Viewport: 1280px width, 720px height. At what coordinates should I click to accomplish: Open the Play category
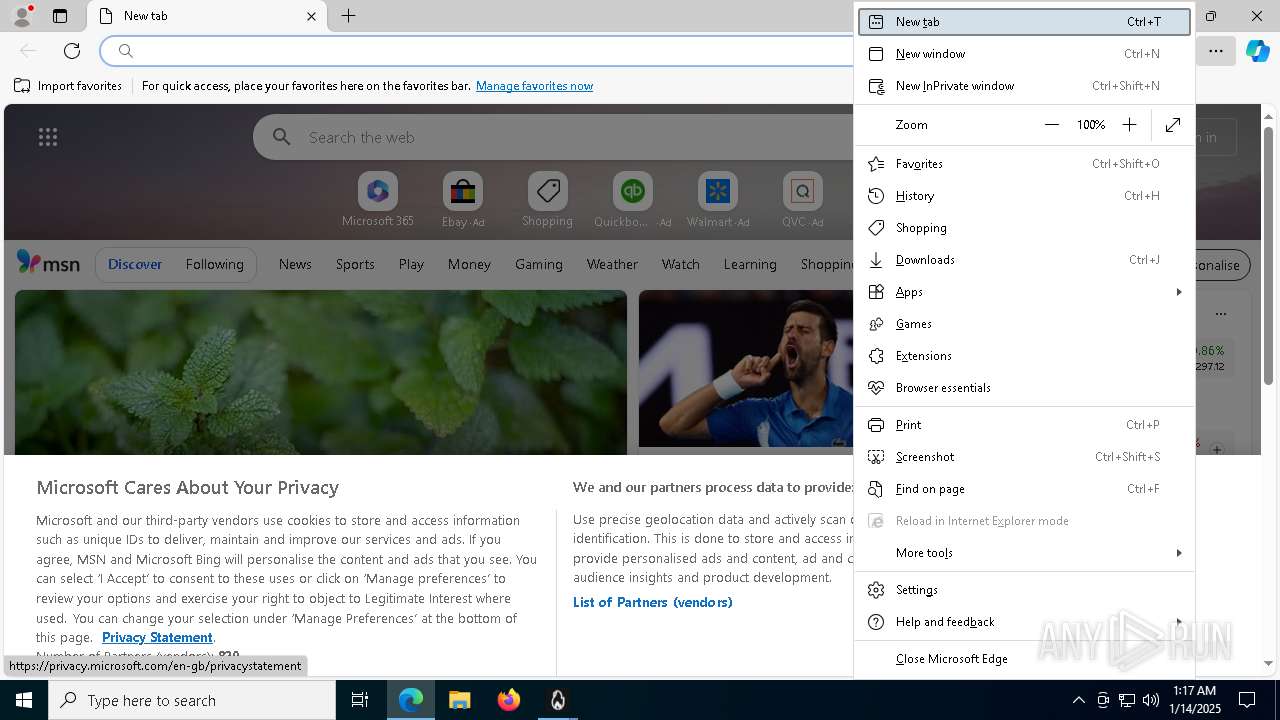point(411,264)
